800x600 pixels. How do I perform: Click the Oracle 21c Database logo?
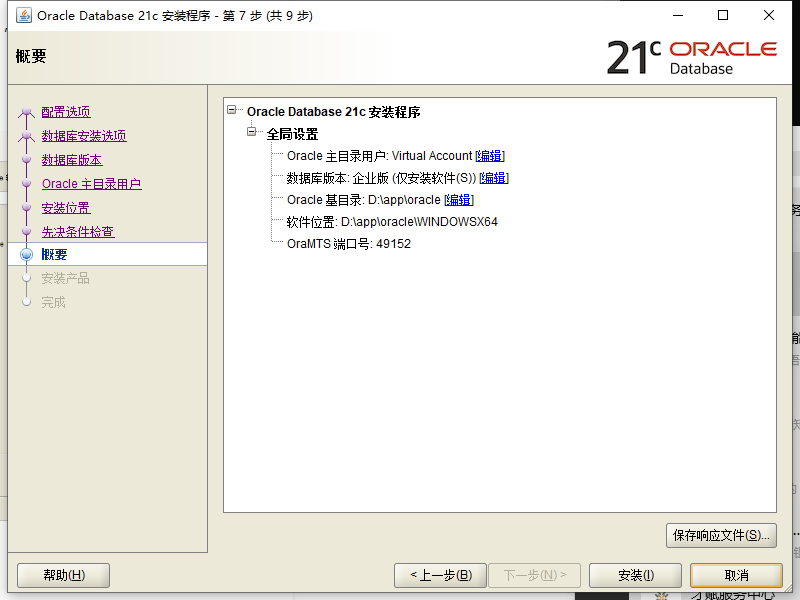pyautogui.click(x=692, y=57)
